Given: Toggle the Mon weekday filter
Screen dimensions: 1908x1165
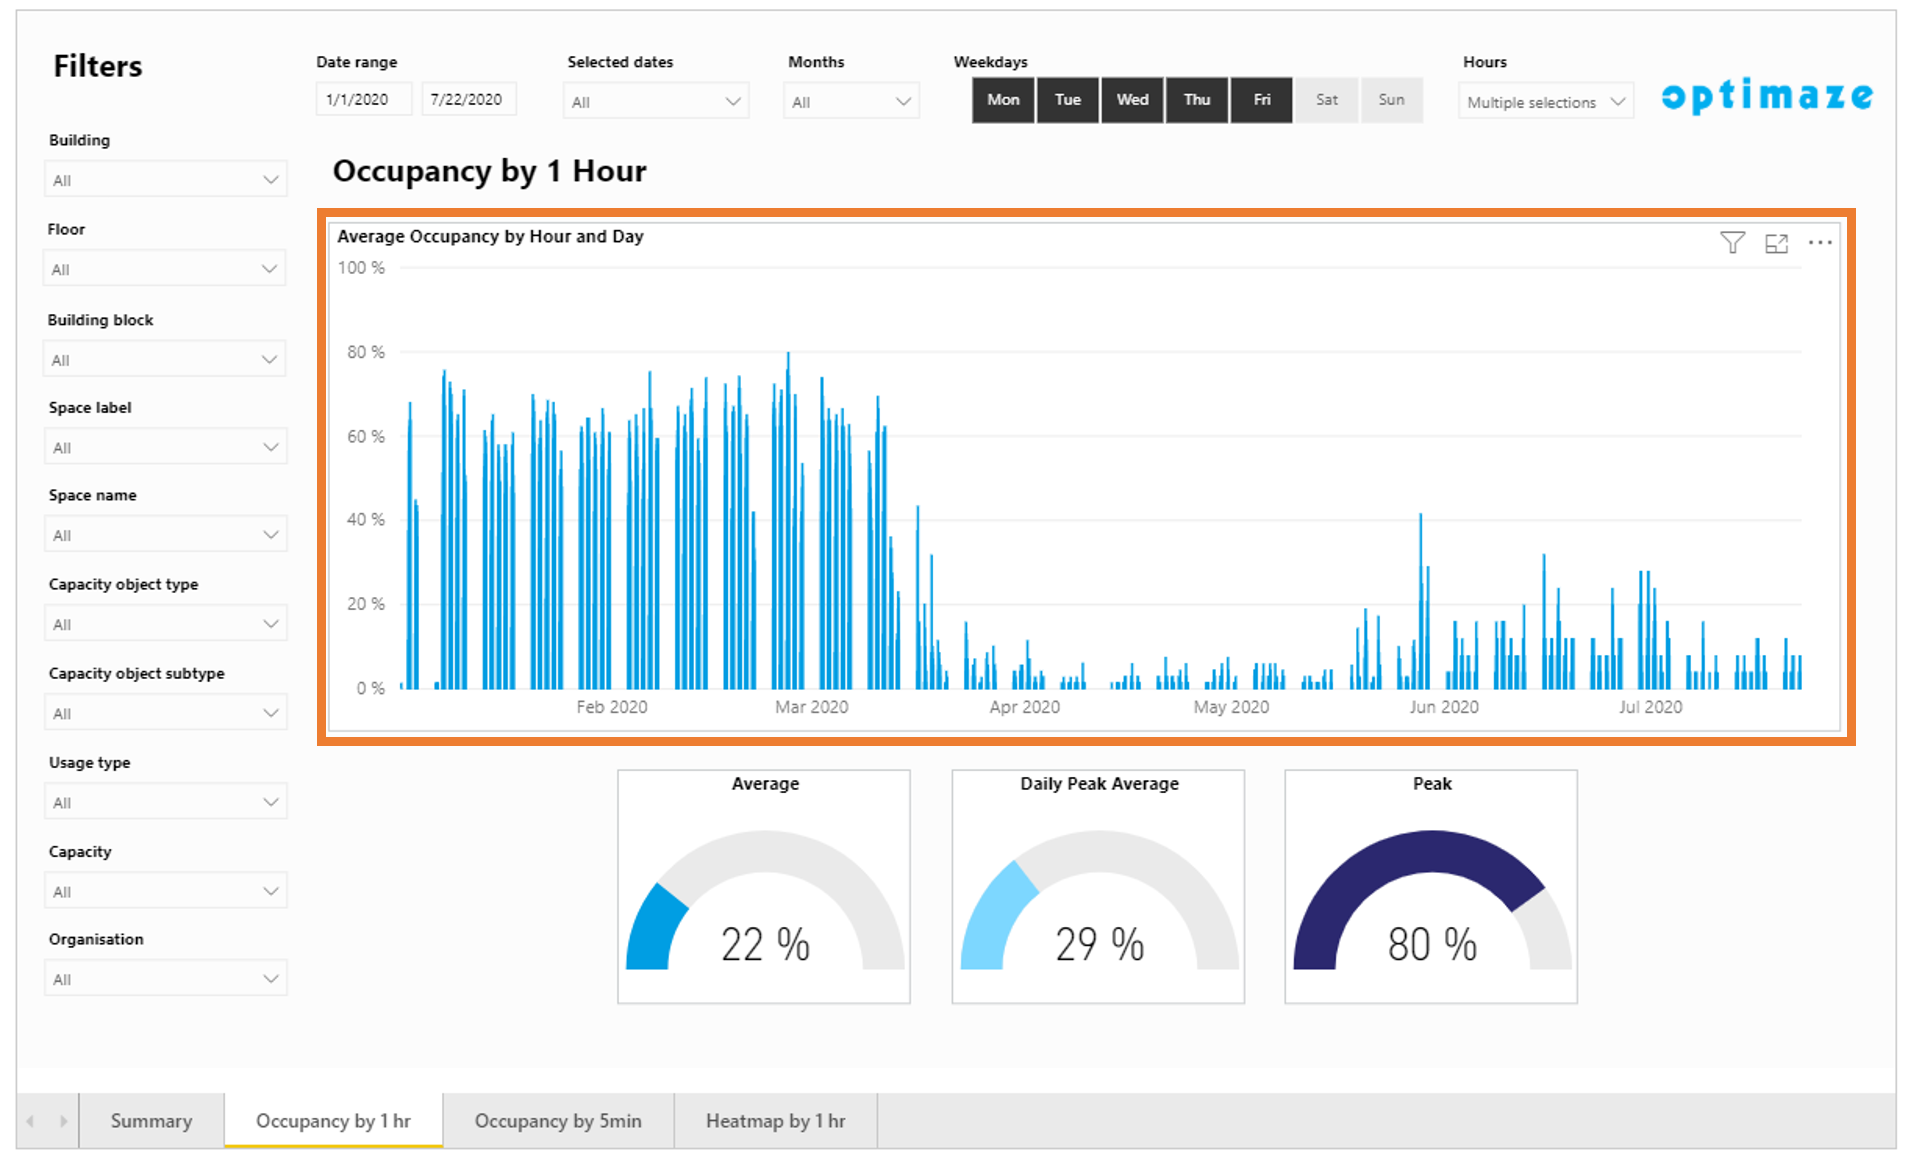Looking at the screenshot, I should point(1003,100).
